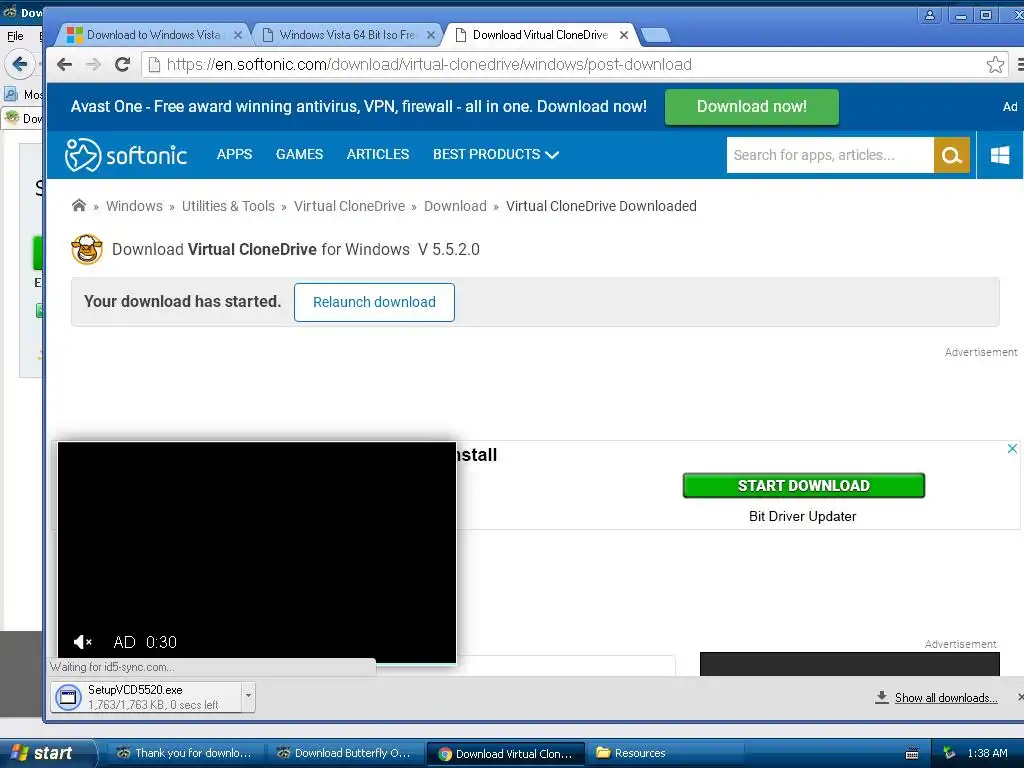
Task: Go to the Download breadcrumb link
Action: tap(455, 206)
